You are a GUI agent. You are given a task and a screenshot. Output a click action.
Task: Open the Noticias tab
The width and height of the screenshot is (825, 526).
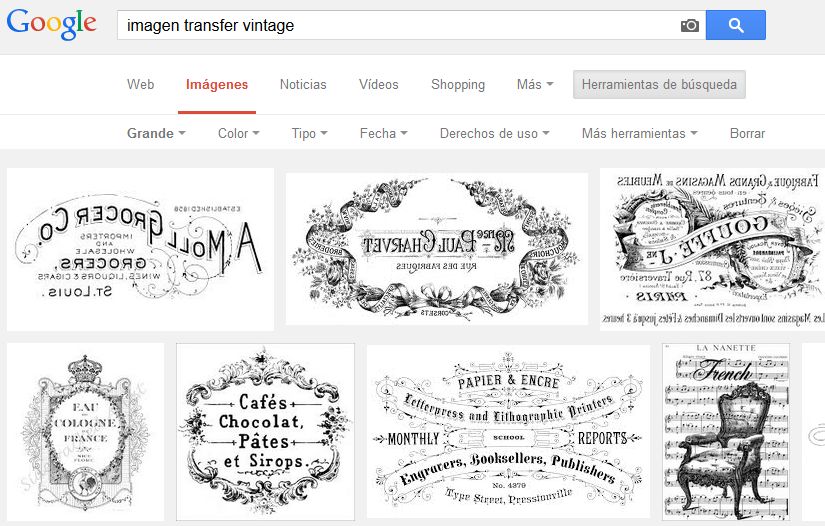click(x=303, y=84)
